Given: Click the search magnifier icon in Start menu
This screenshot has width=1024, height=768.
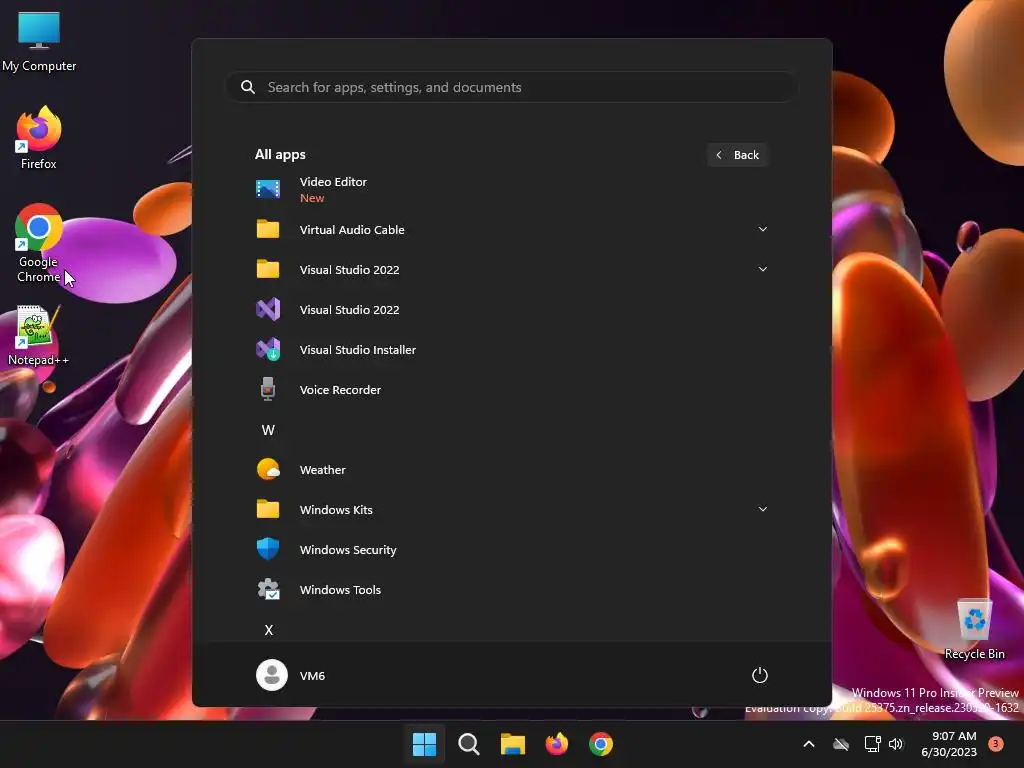Looking at the screenshot, I should [248, 87].
